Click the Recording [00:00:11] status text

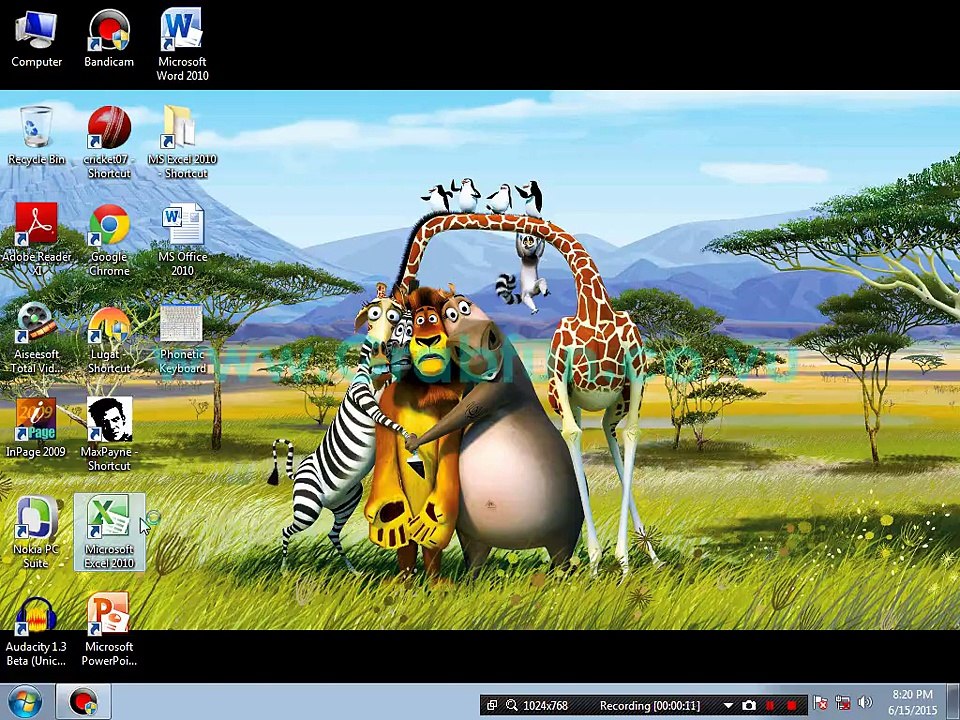pyautogui.click(x=650, y=705)
